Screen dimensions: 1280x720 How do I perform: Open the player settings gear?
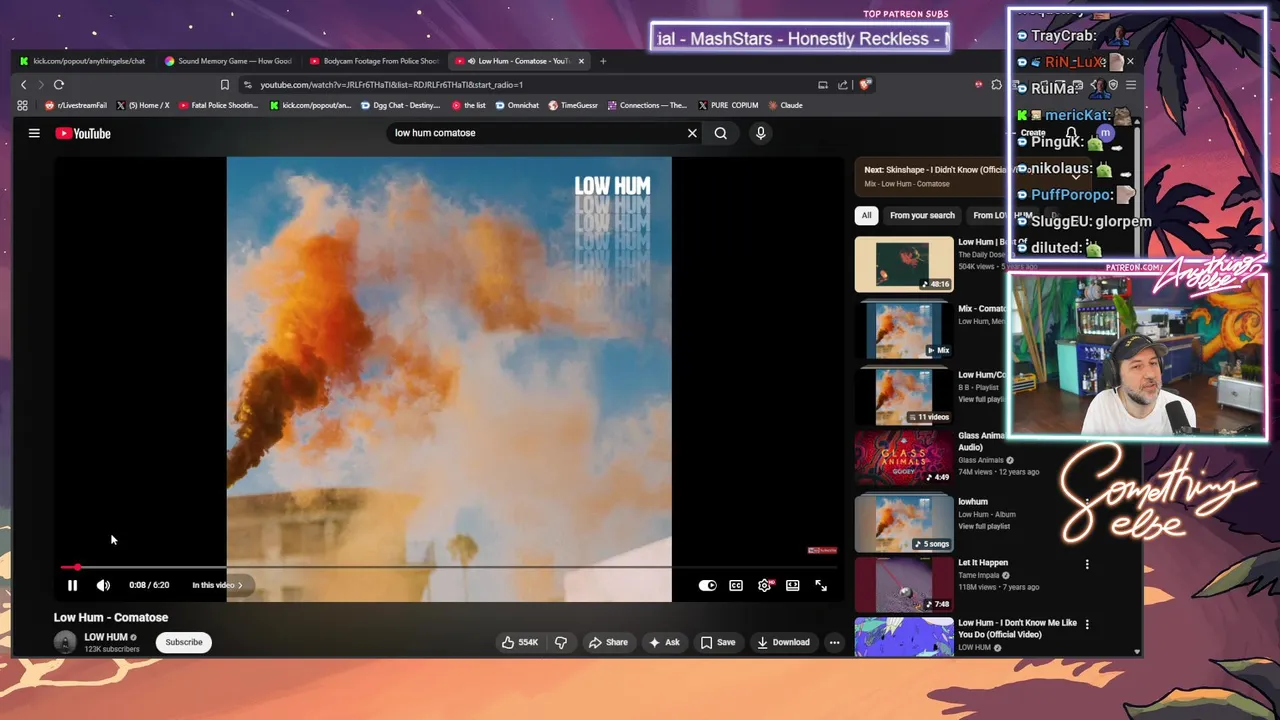point(765,586)
